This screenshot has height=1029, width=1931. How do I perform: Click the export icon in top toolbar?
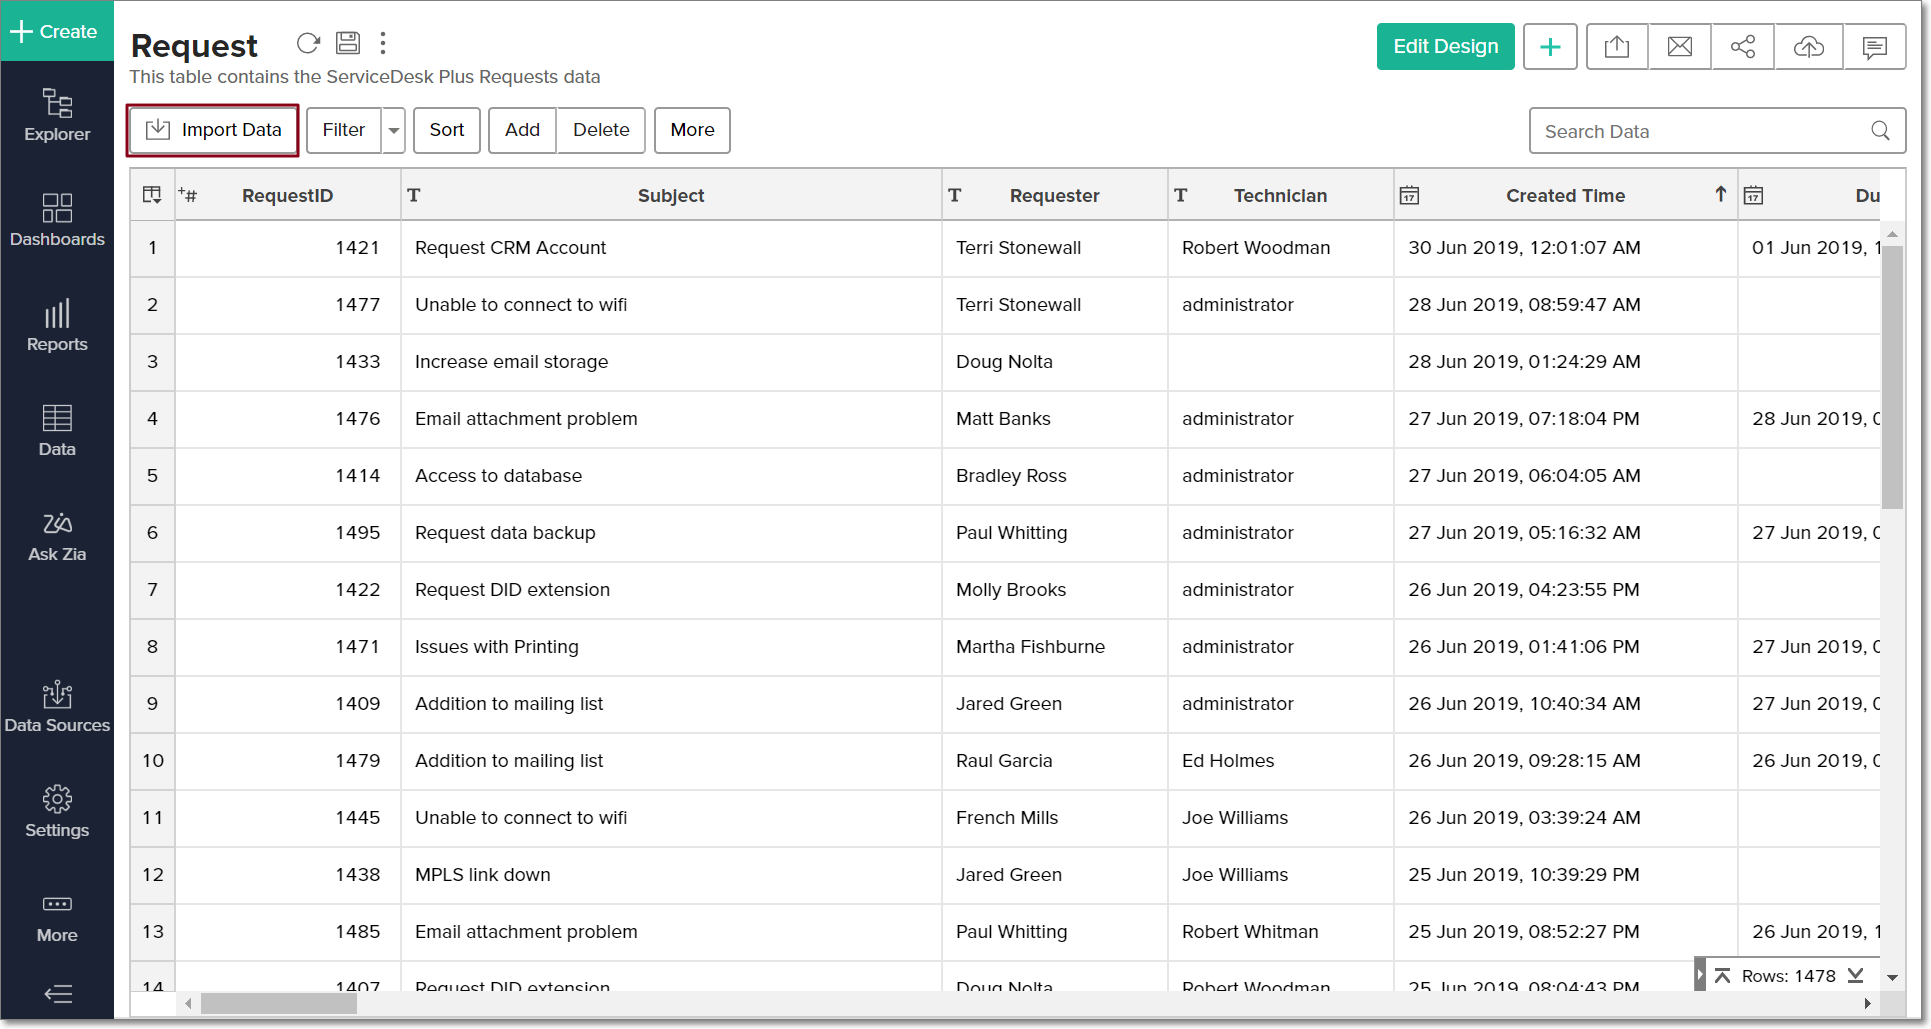[1616, 47]
